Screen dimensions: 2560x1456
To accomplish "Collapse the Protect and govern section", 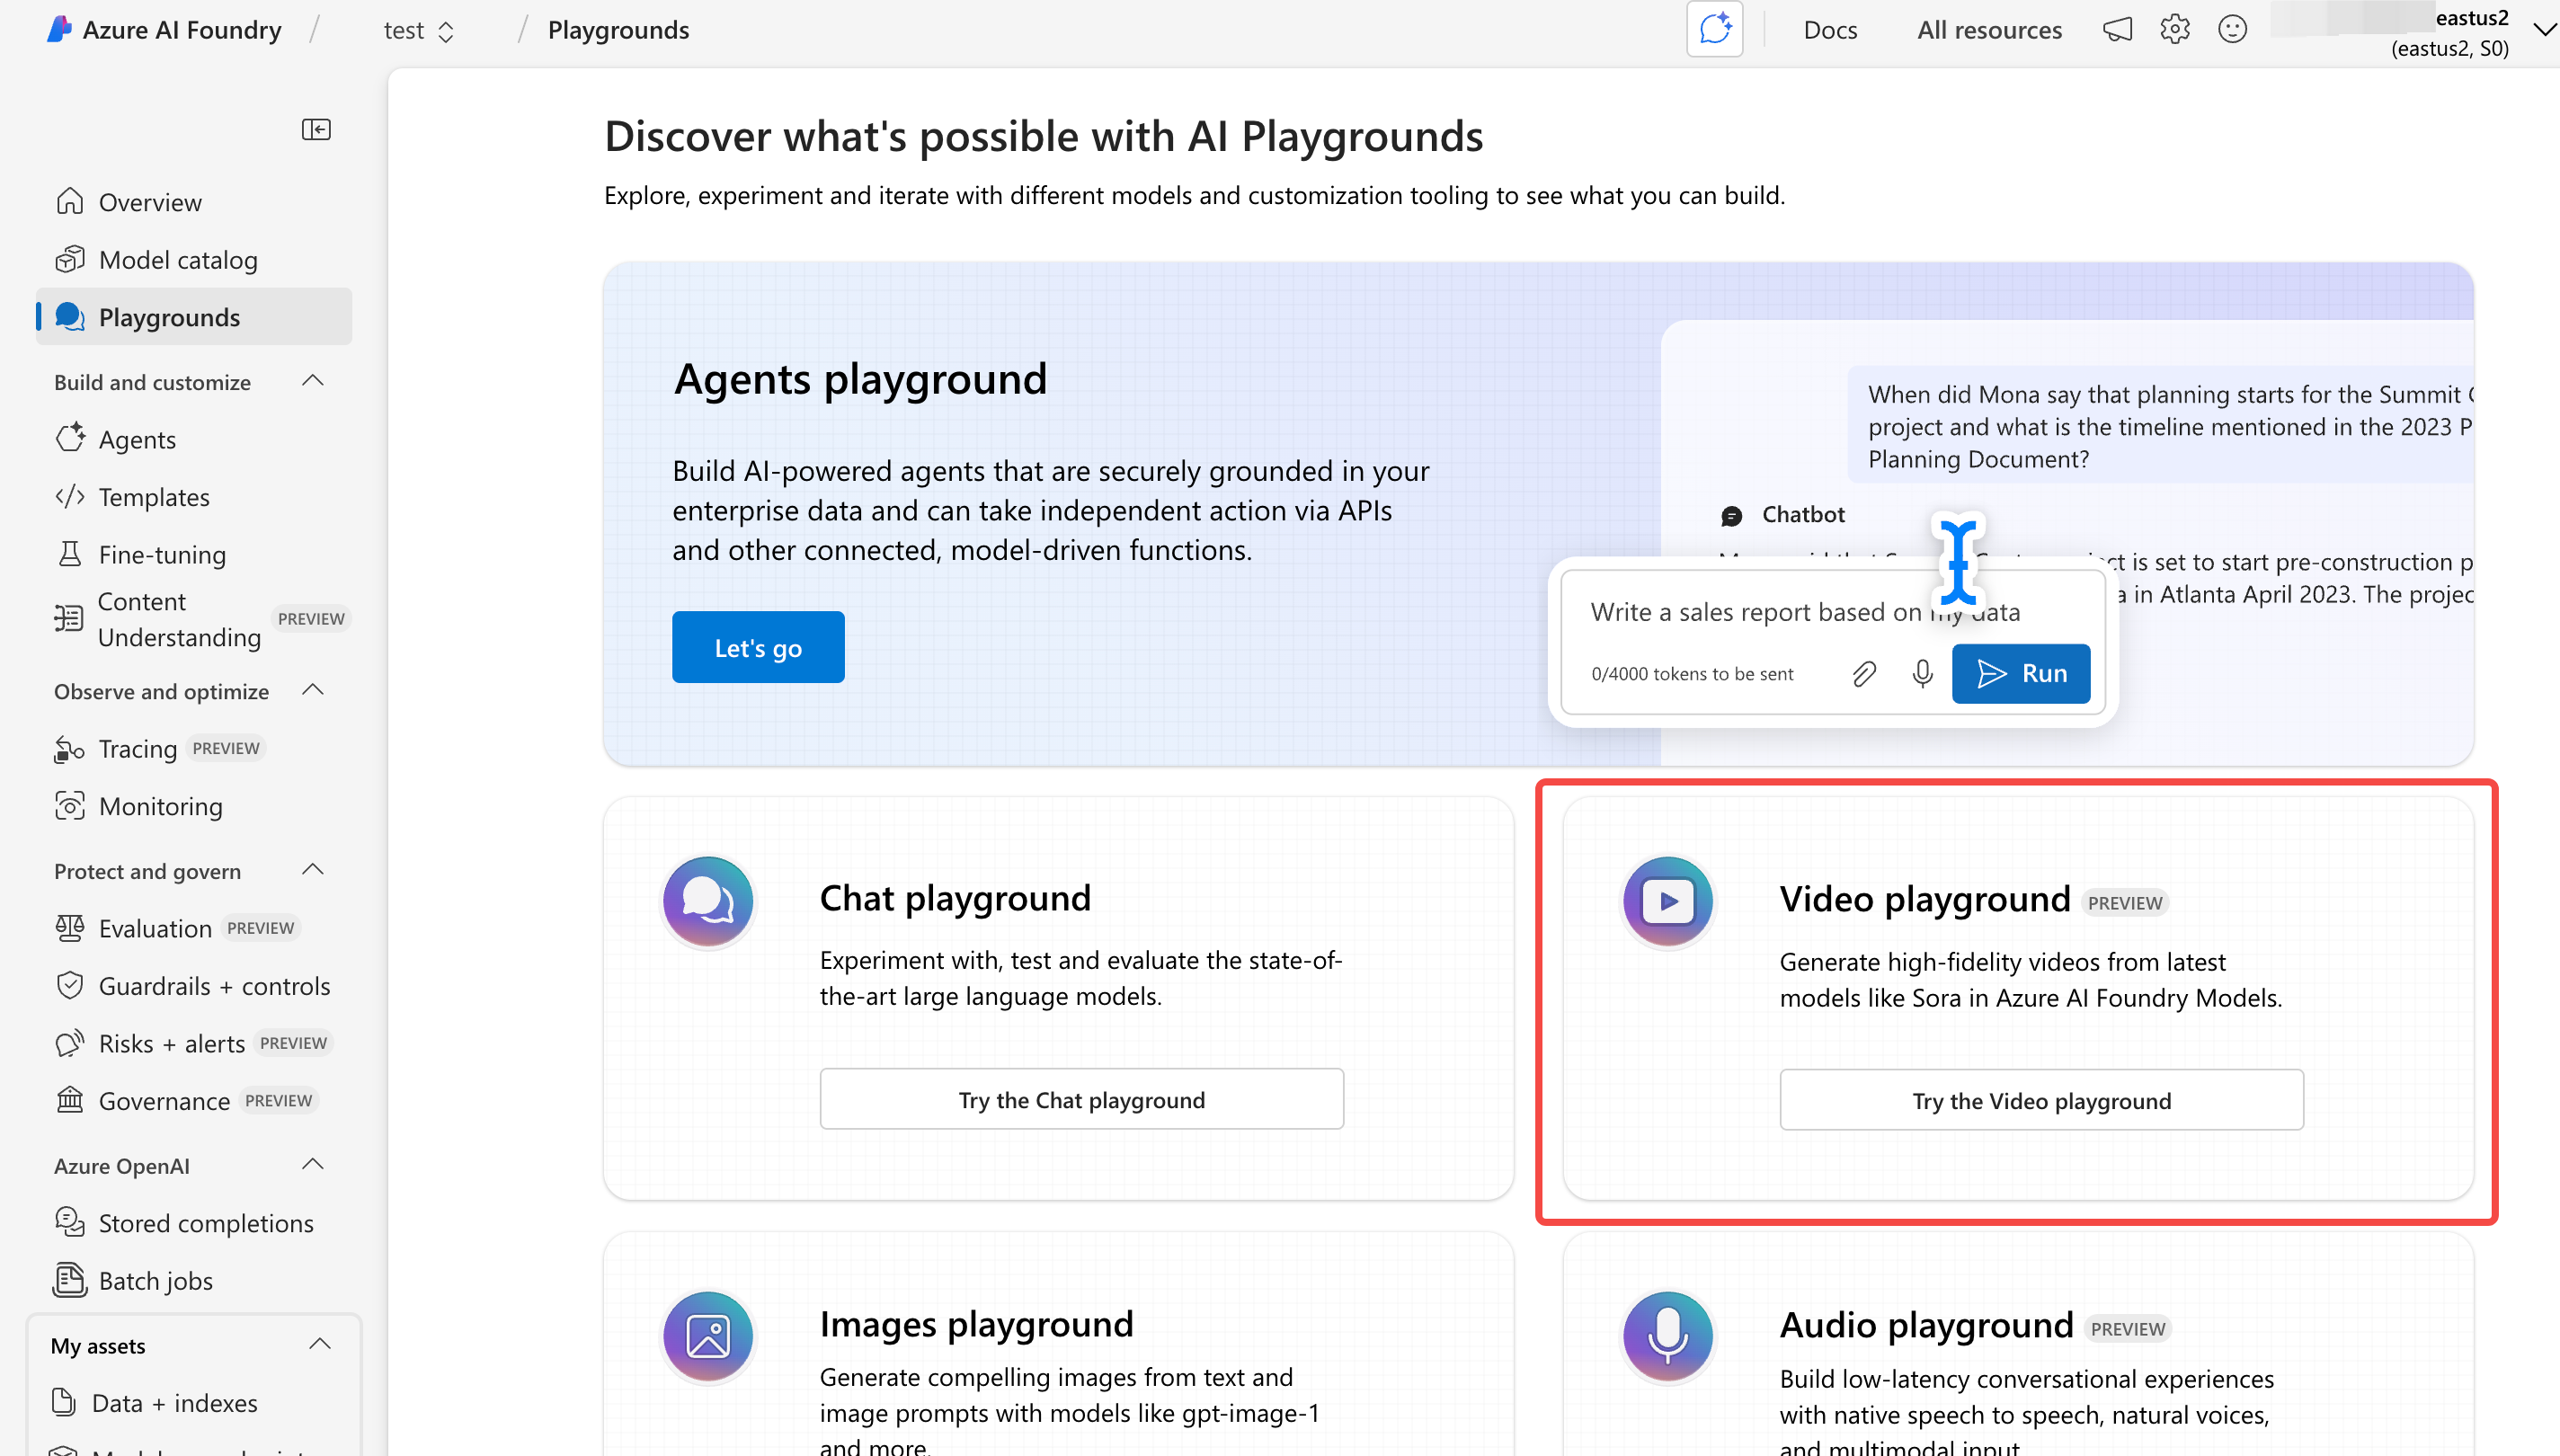I will [x=313, y=870].
